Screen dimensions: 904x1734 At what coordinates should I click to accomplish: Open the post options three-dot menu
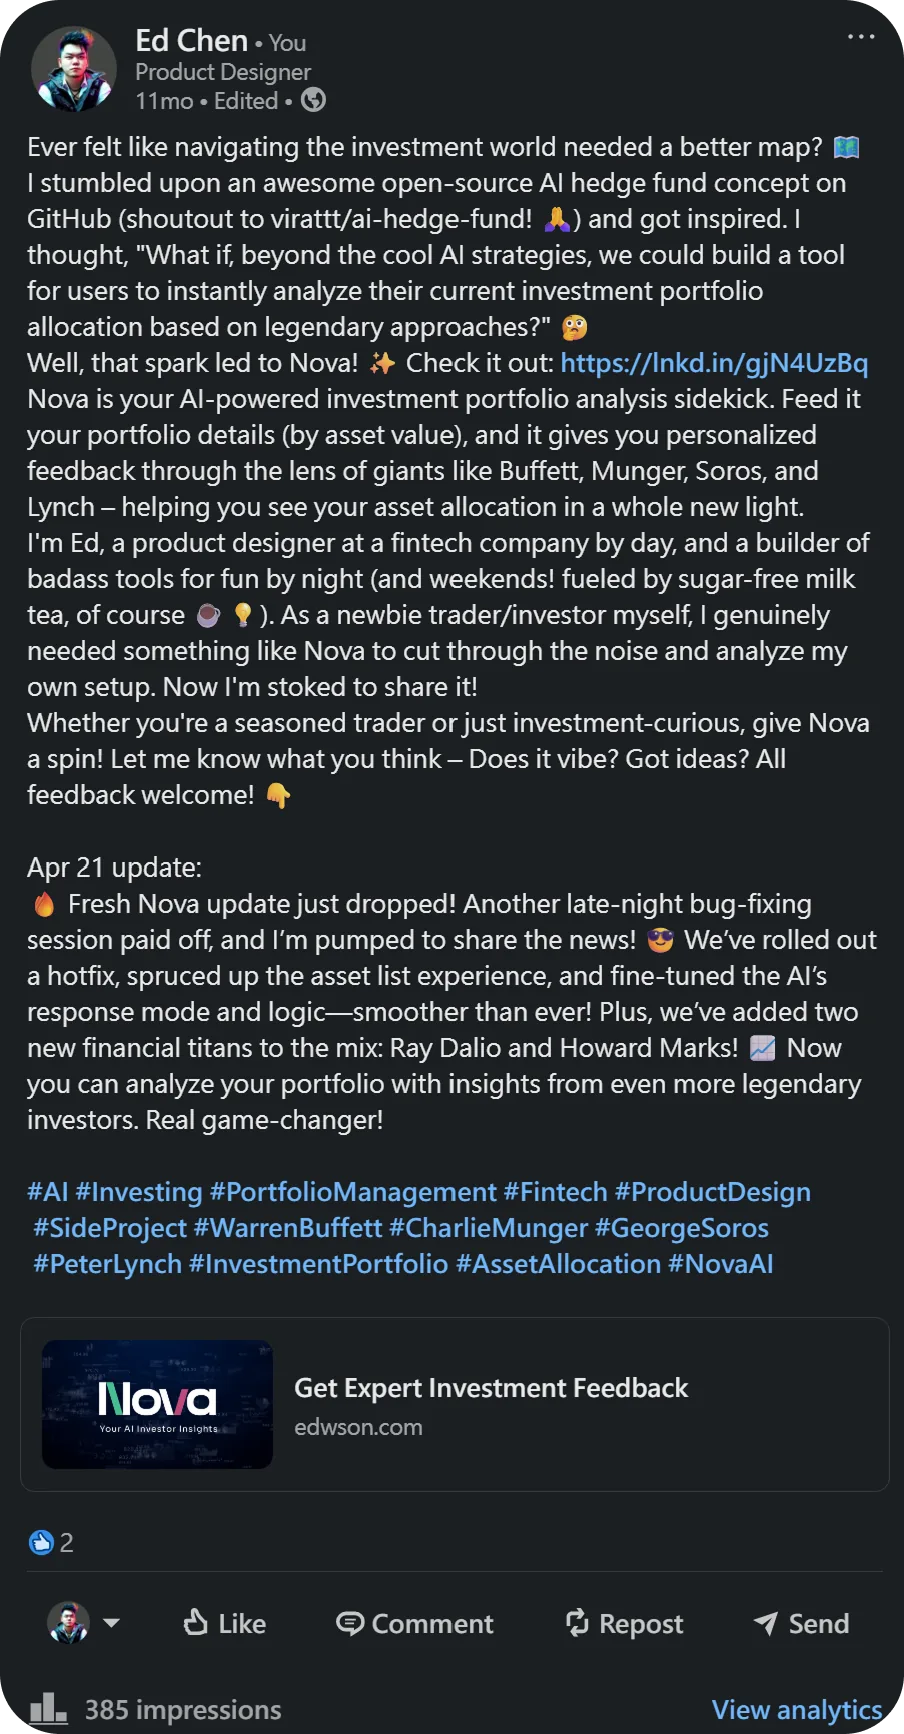859,35
